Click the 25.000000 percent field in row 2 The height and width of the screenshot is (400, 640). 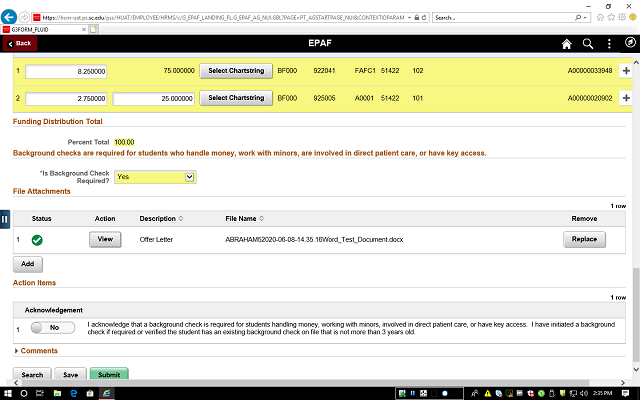[x=153, y=98]
